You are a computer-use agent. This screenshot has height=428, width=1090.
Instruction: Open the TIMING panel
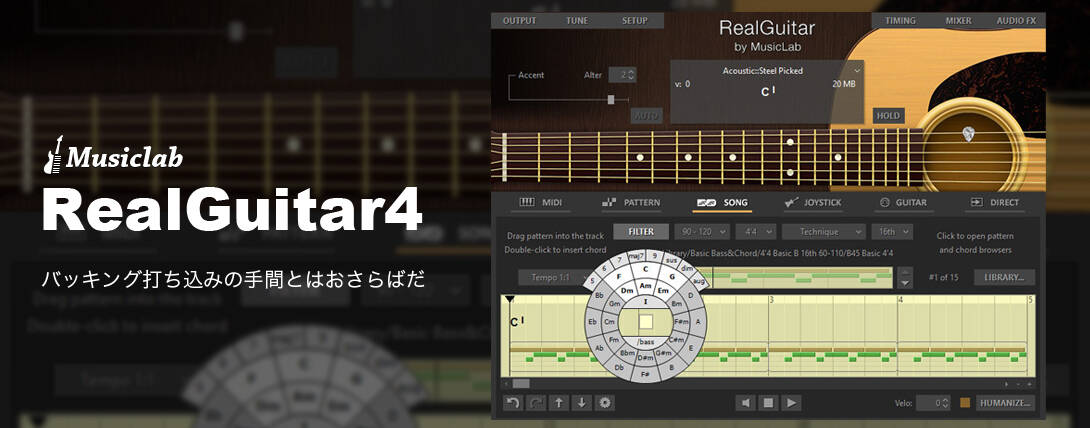click(900, 21)
